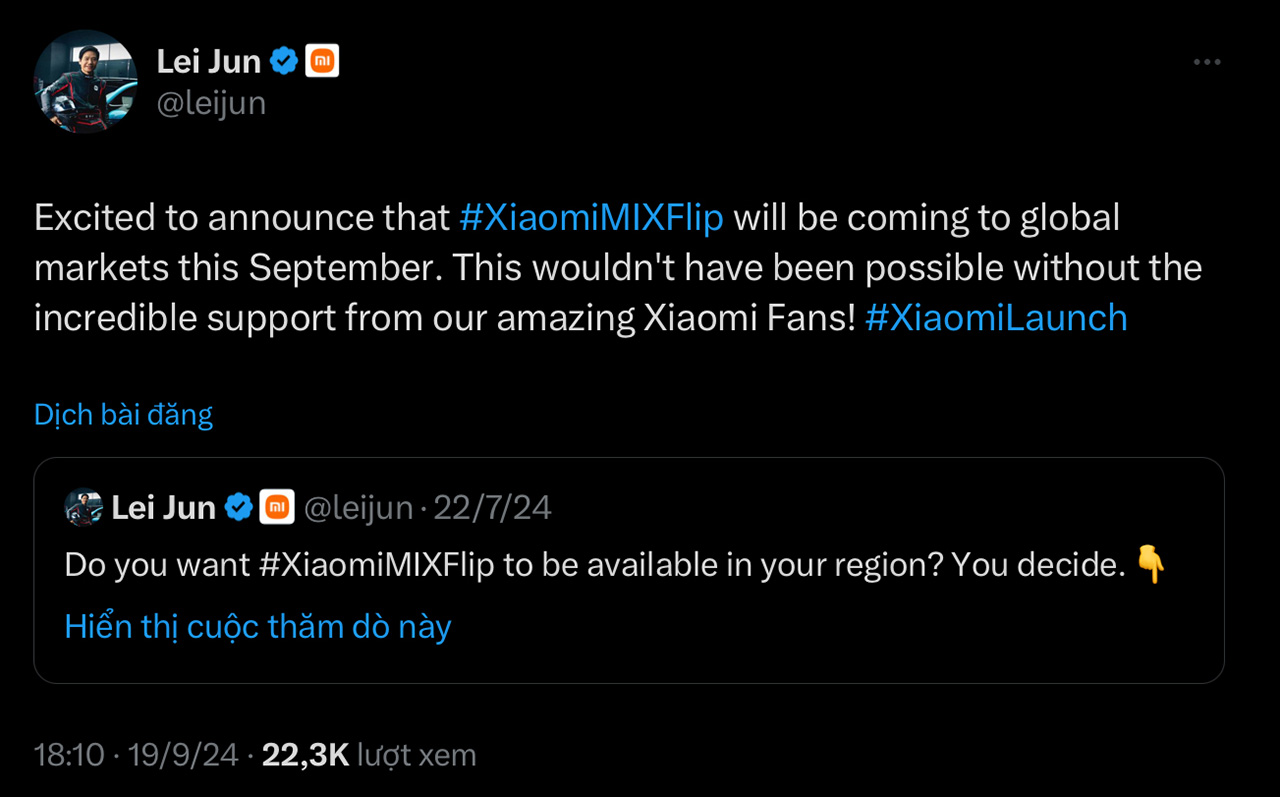Click the verified checkmark in the quoted tweet
The image size is (1280, 797).
(238, 507)
